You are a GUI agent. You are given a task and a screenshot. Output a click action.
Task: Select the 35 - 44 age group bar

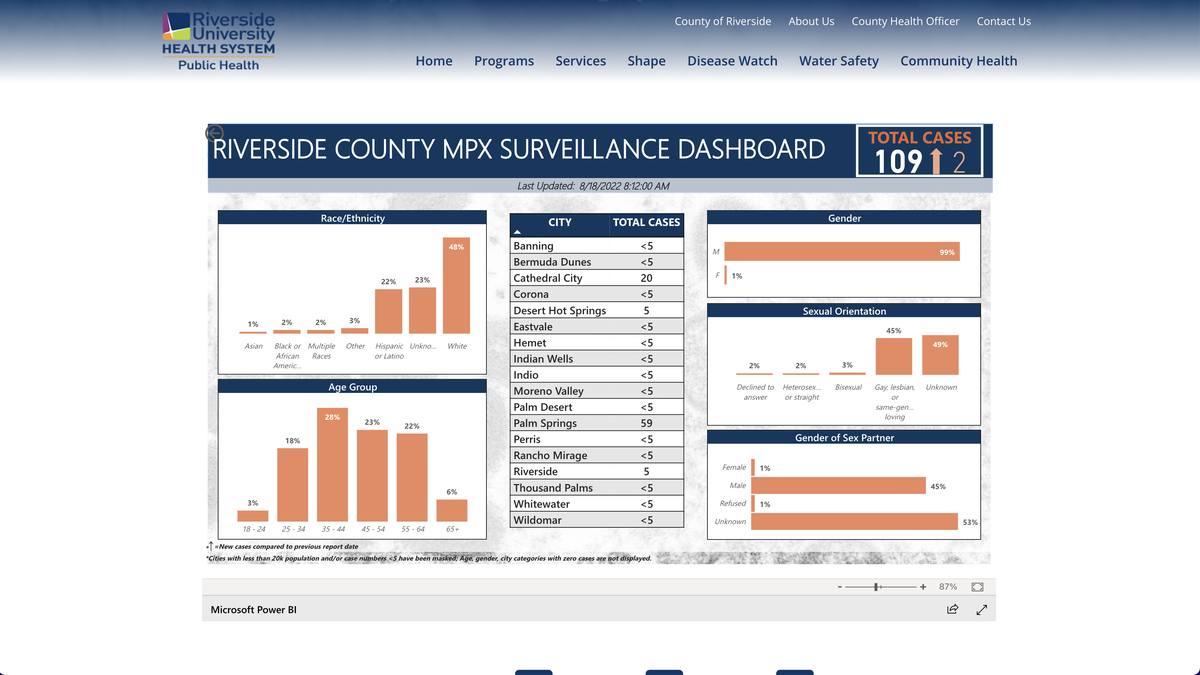point(332,465)
